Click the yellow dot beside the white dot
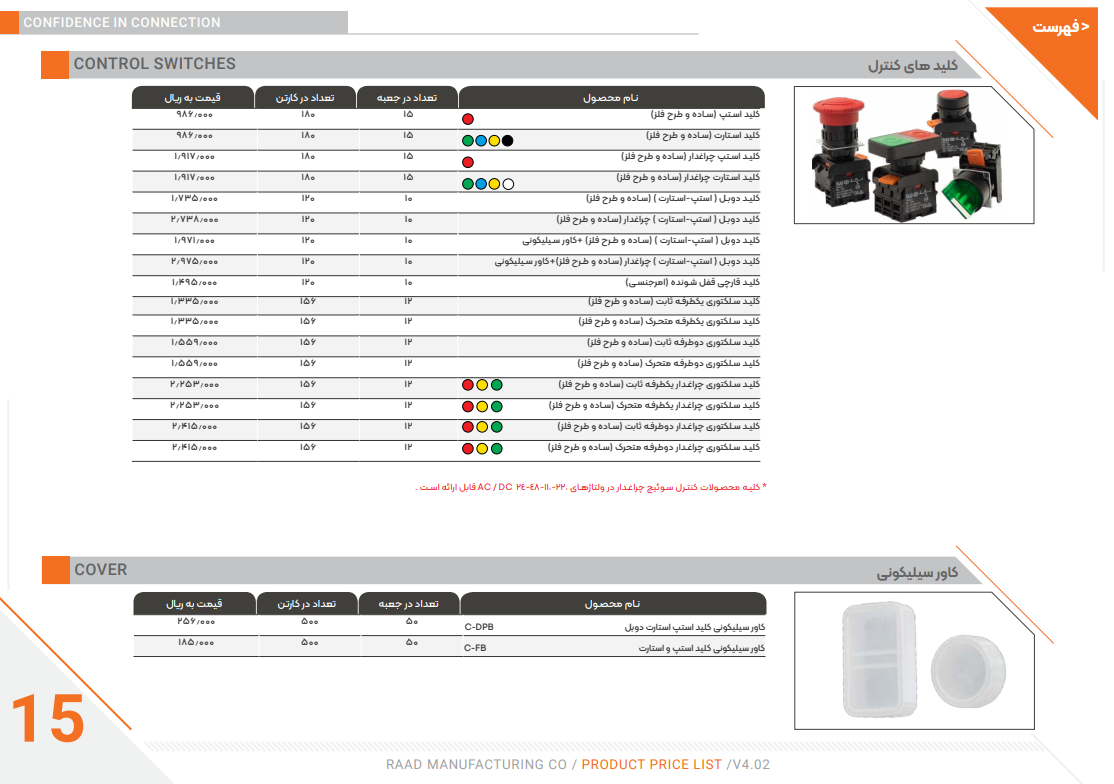This screenshot has height=784, width=1114. pos(494,184)
